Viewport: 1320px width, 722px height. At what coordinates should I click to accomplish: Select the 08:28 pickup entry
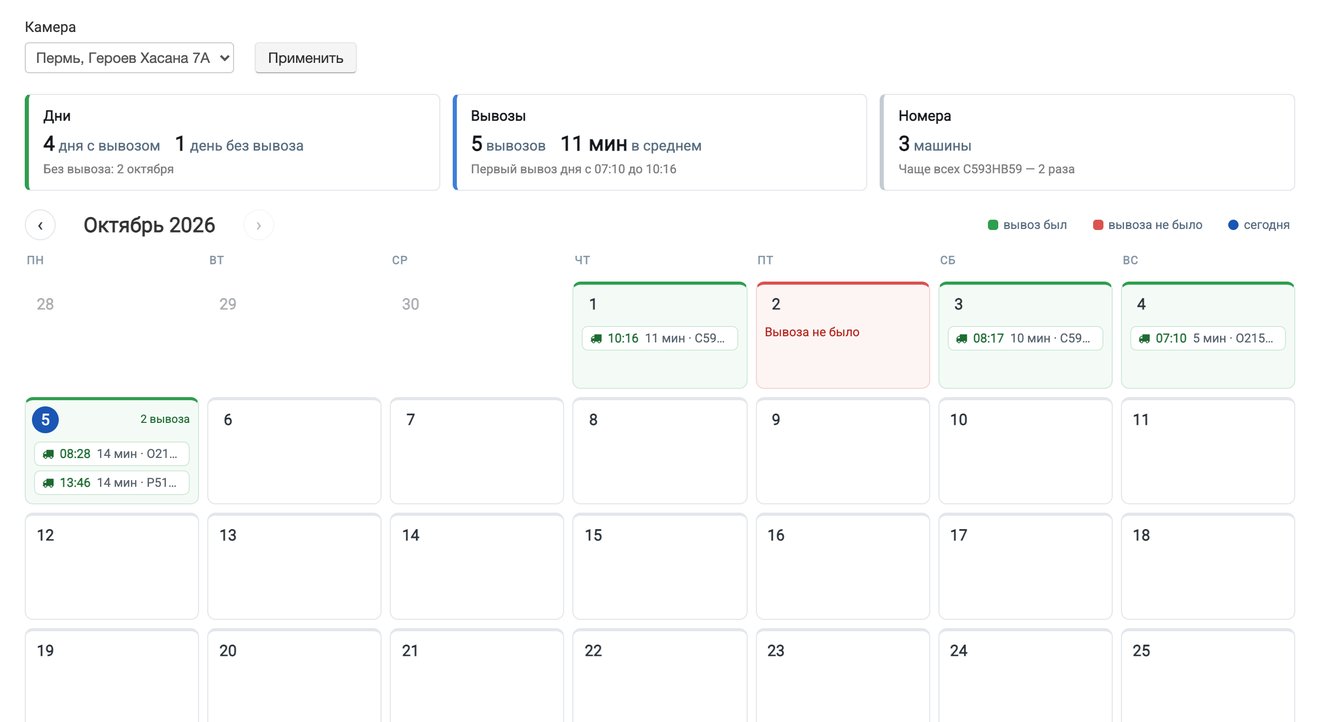112,454
